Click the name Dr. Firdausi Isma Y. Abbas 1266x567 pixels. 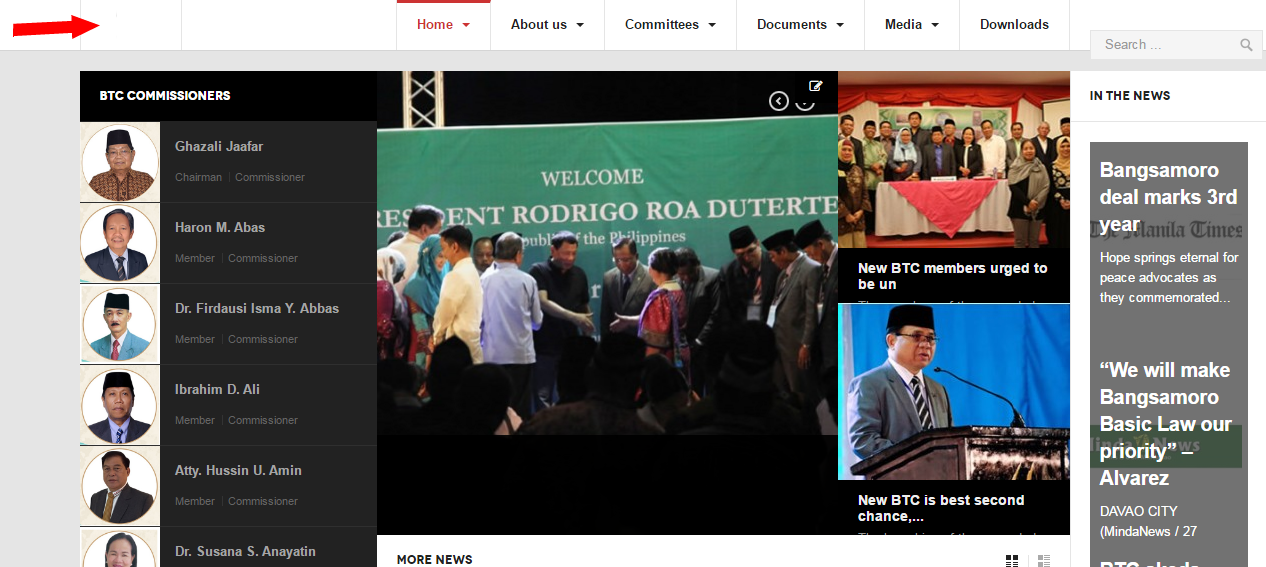pos(257,308)
